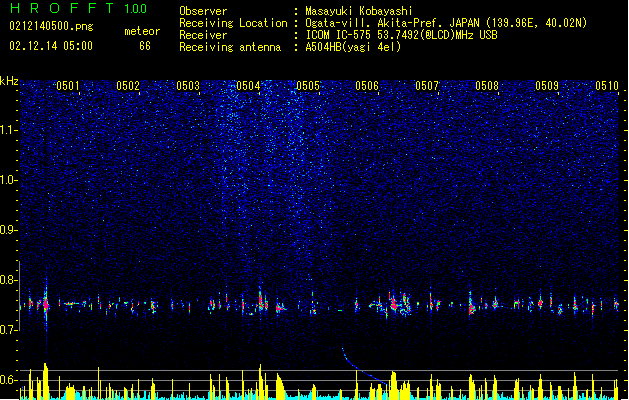The width and height of the screenshot is (629, 400).
Task: Click the 0502 time marker
Action: click(x=128, y=86)
